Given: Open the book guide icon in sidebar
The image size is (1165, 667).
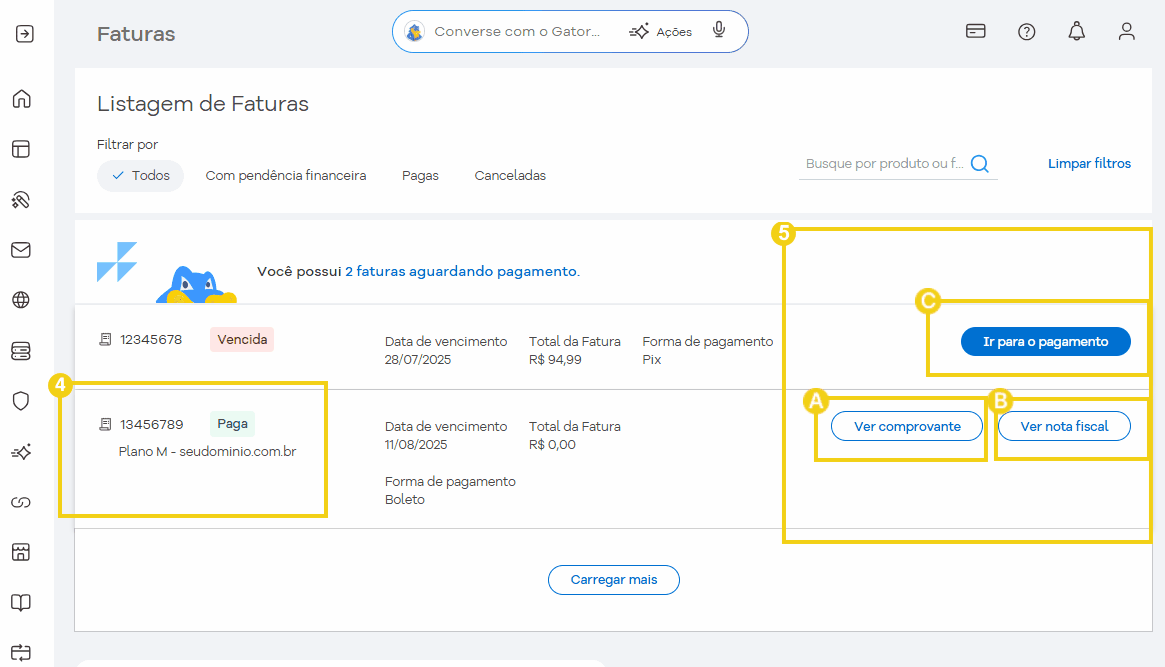Looking at the screenshot, I should [22, 602].
